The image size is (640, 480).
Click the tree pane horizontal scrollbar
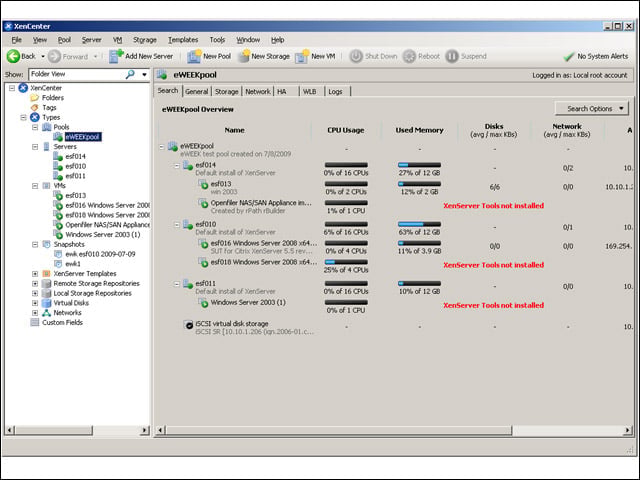(x=53, y=430)
